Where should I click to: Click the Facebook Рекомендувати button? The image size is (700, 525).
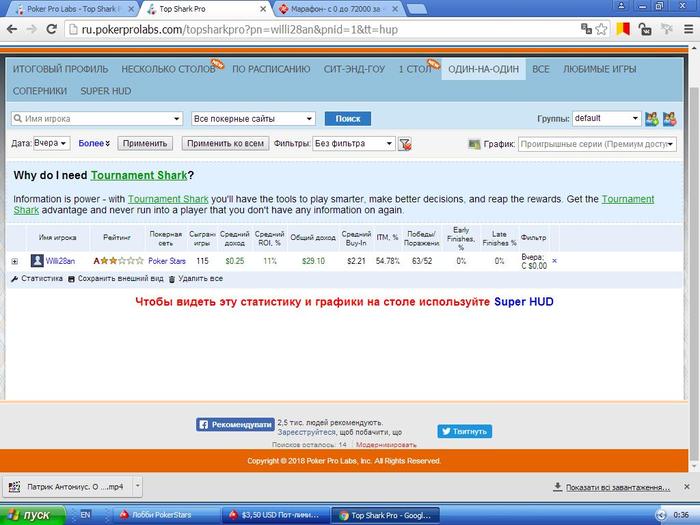[x=235, y=425]
